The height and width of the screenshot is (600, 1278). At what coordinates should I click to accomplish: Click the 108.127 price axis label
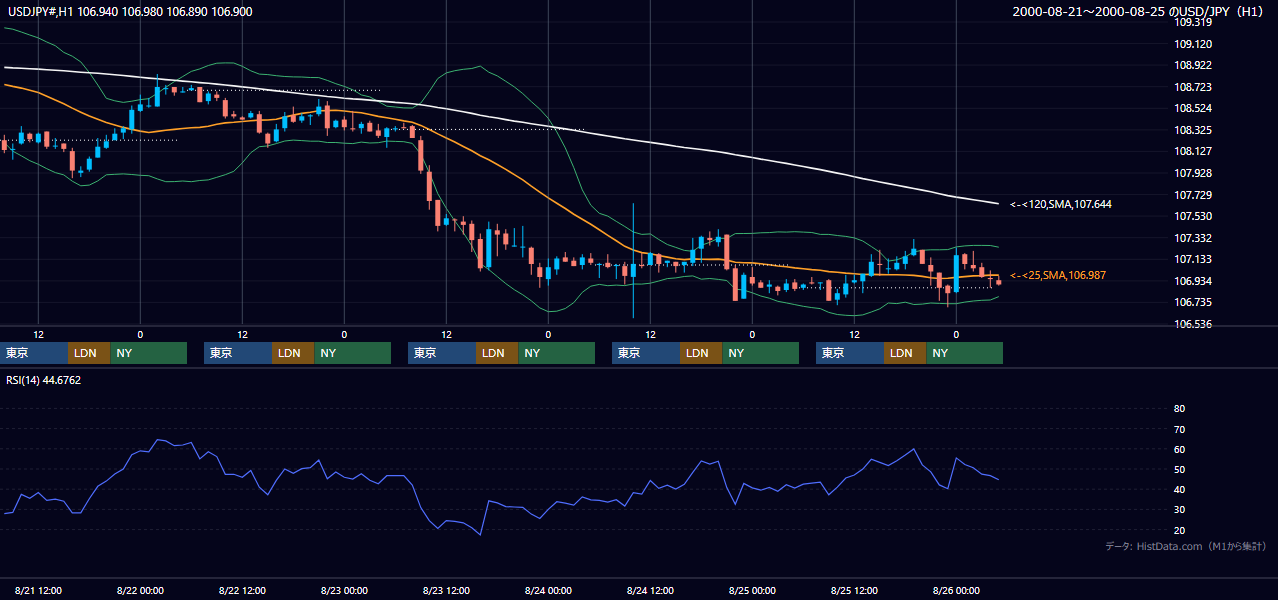(x=1193, y=152)
